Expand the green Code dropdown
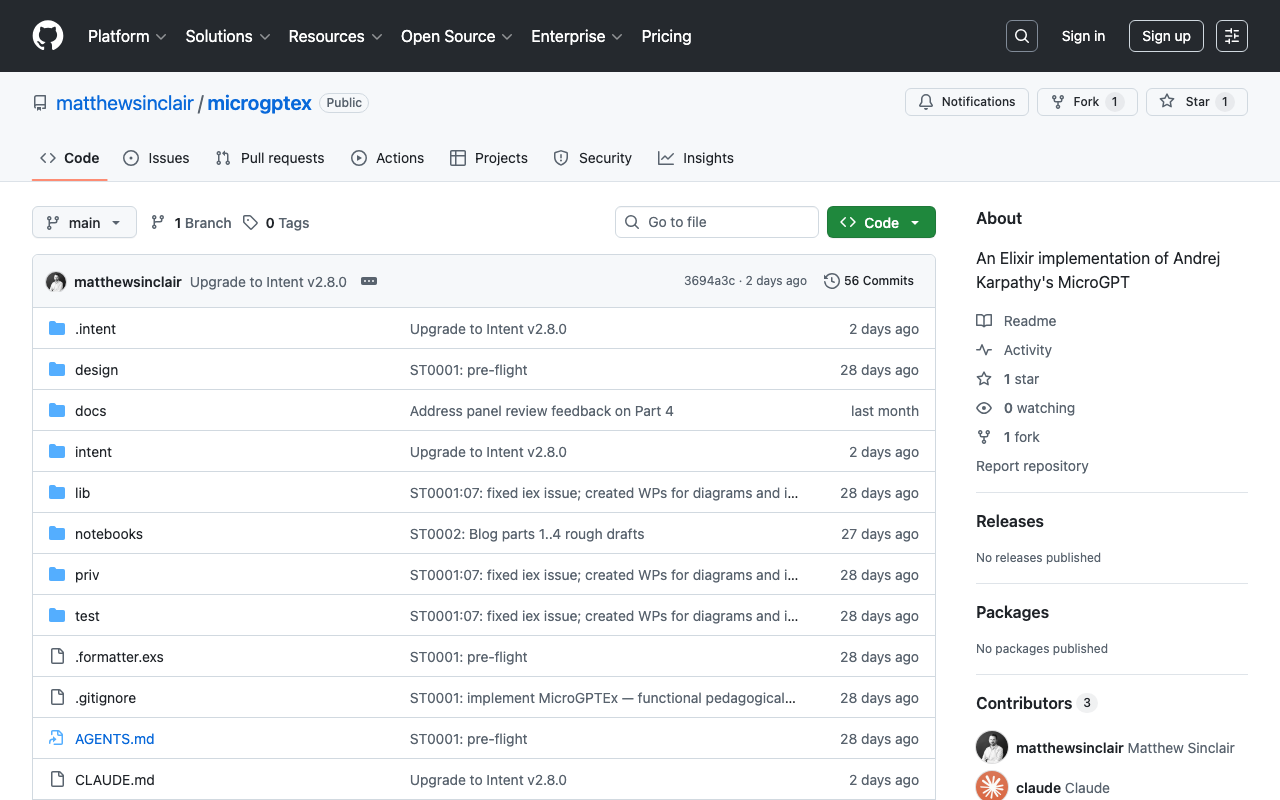The height and width of the screenshot is (800, 1280). 880,223
